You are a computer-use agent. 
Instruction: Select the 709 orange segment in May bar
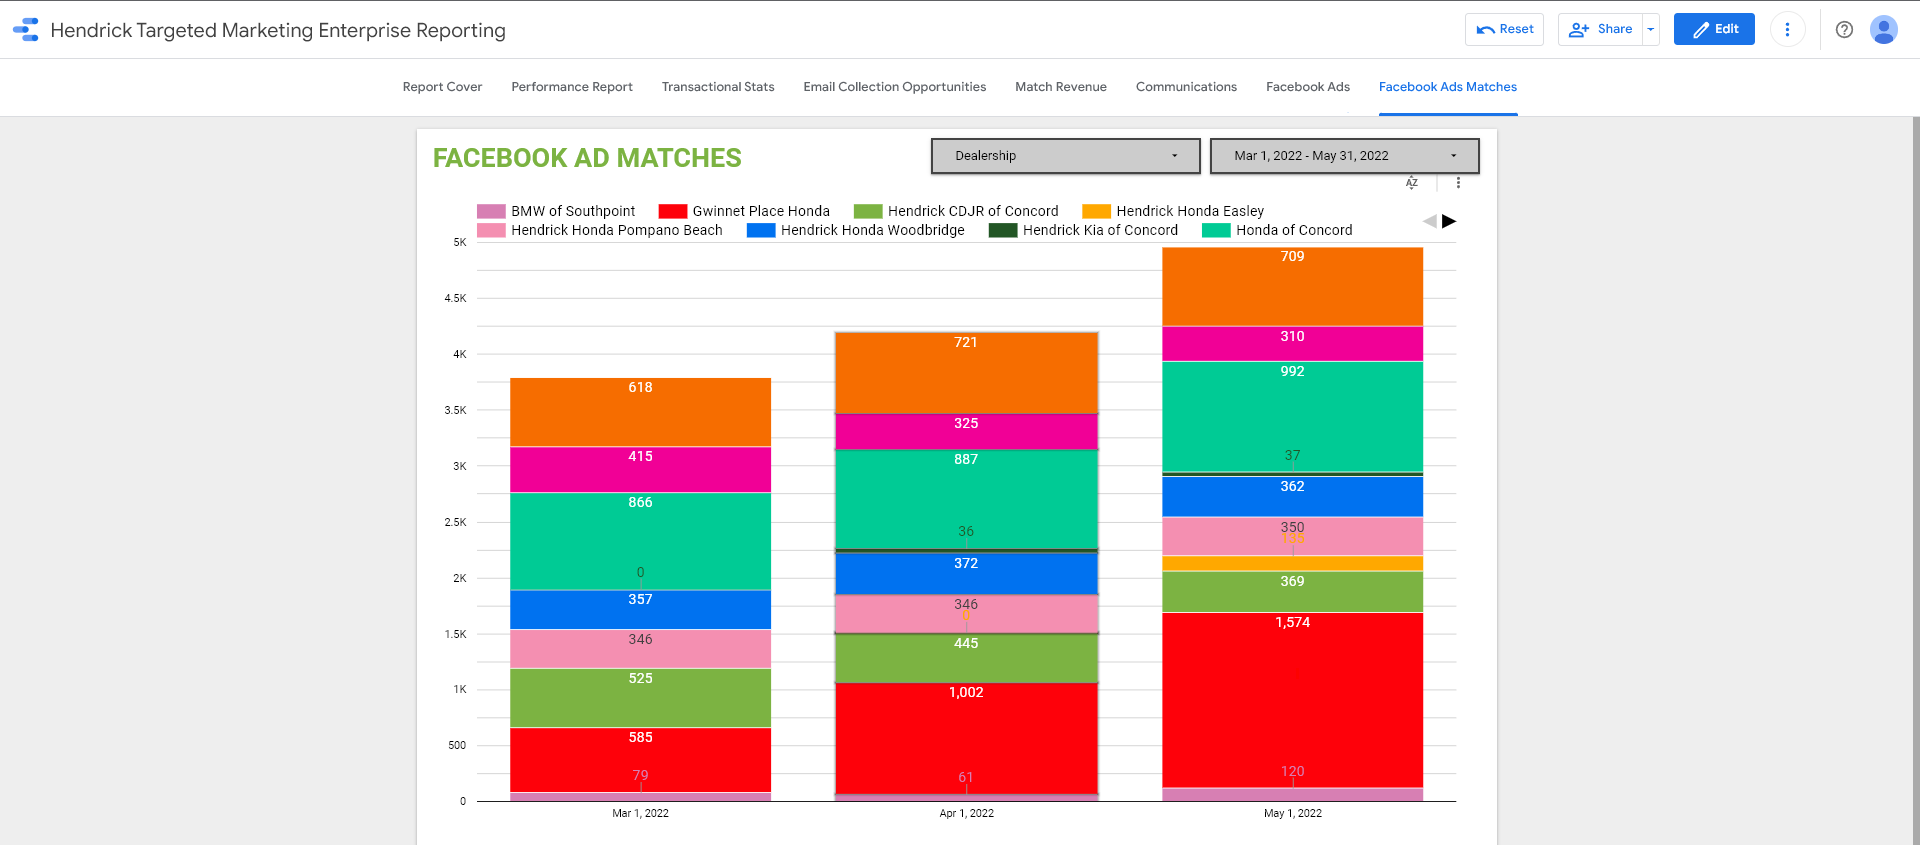pos(1292,287)
